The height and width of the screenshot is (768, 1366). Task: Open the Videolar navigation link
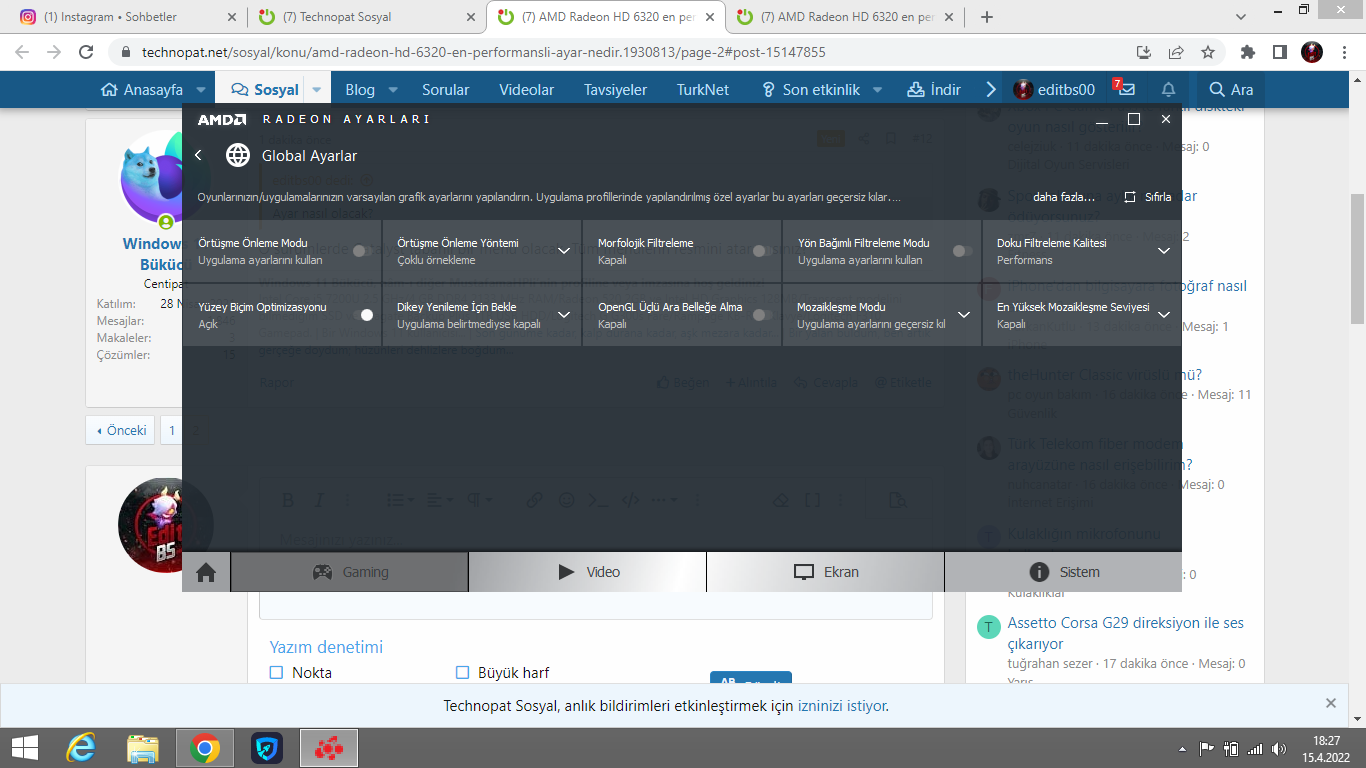[x=527, y=89]
